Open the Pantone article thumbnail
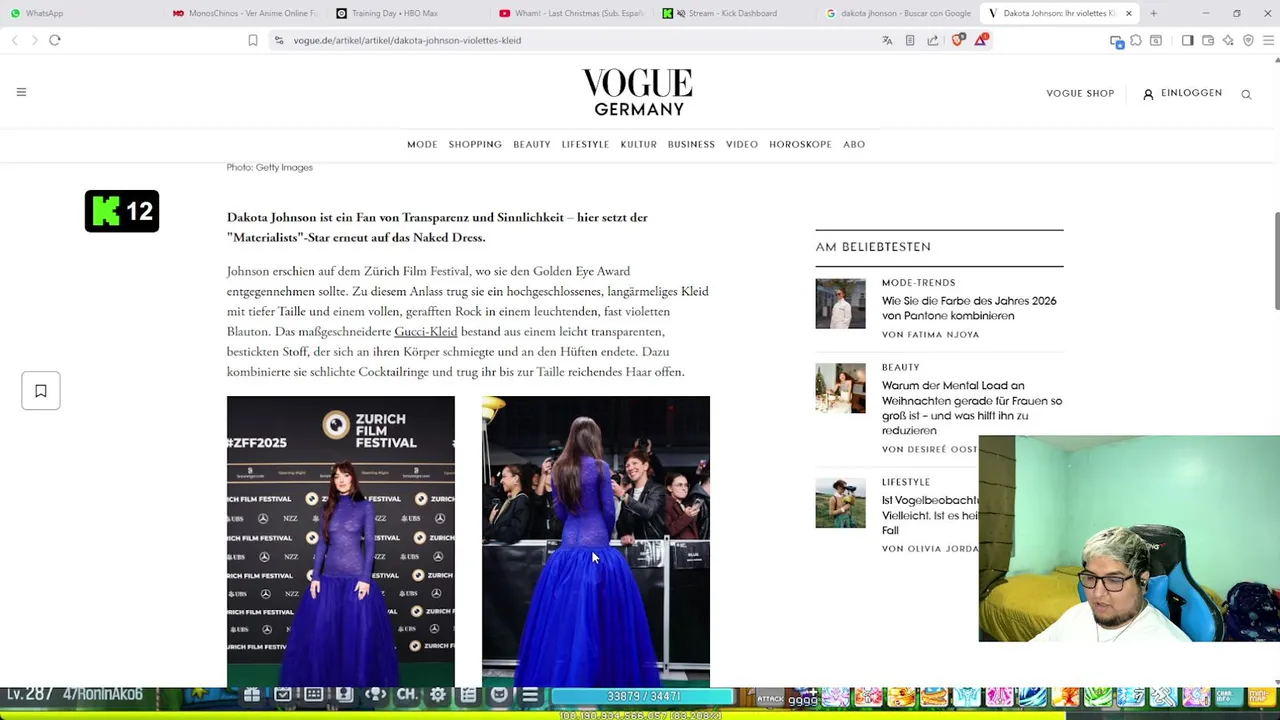The width and height of the screenshot is (1280, 720). (840, 304)
